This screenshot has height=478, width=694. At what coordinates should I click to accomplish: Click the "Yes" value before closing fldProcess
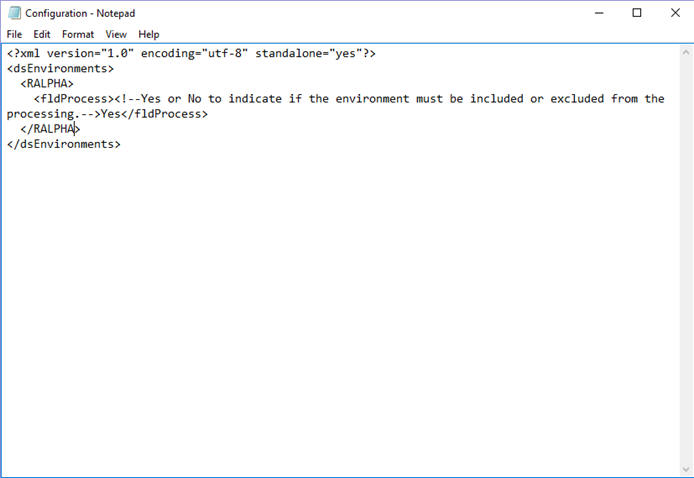click(111, 114)
